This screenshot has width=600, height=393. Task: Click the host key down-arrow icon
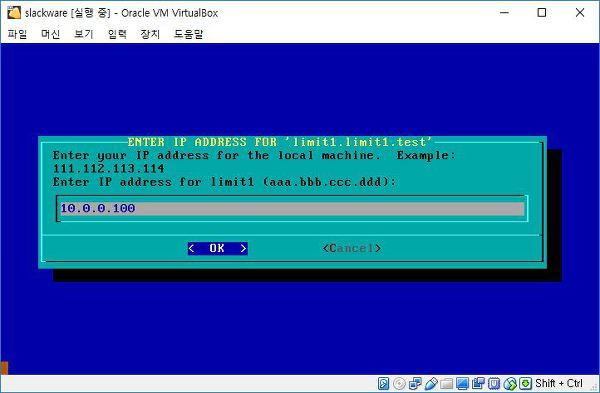tap(526, 383)
